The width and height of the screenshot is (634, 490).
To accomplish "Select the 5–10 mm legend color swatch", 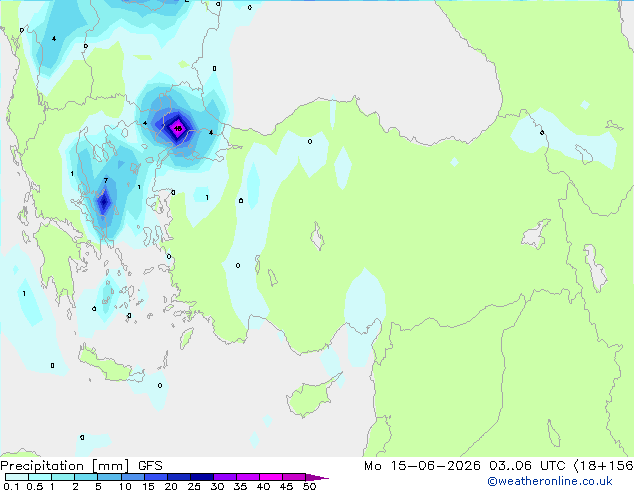I will point(109,477).
